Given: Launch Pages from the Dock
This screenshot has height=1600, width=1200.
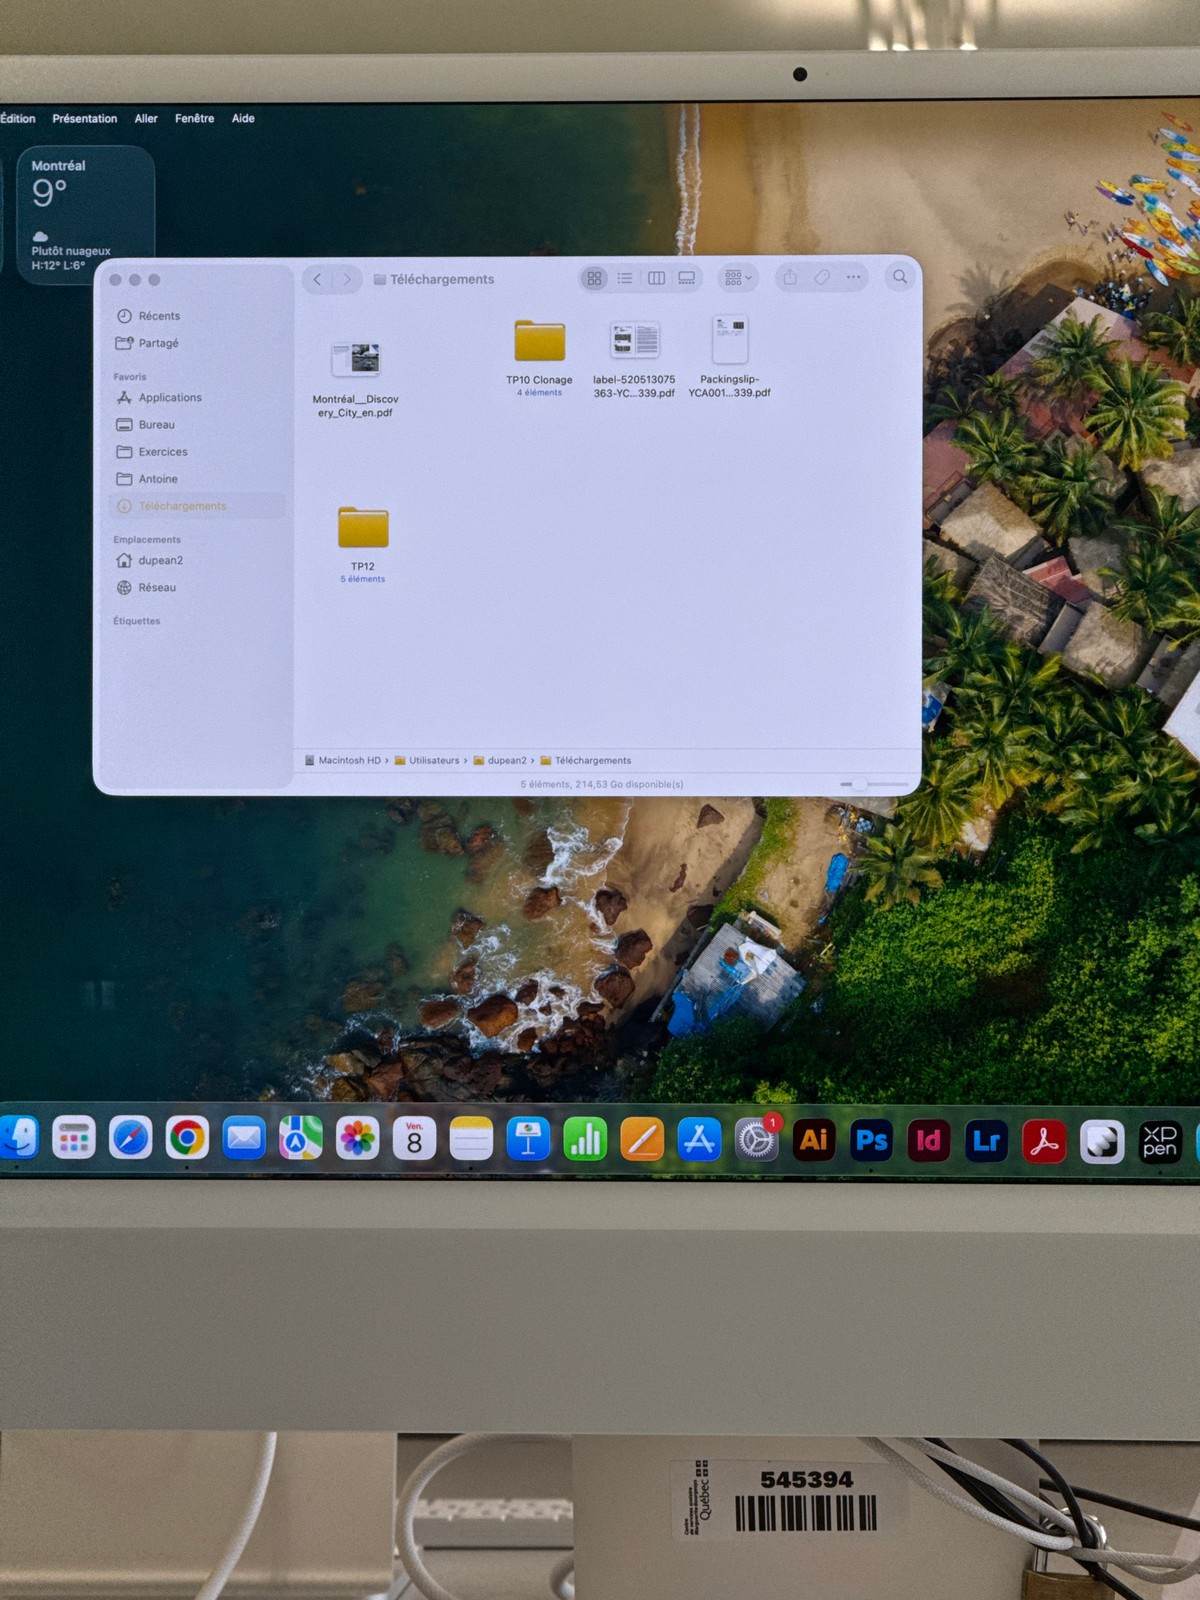Looking at the screenshot, I should (642, 1139).
